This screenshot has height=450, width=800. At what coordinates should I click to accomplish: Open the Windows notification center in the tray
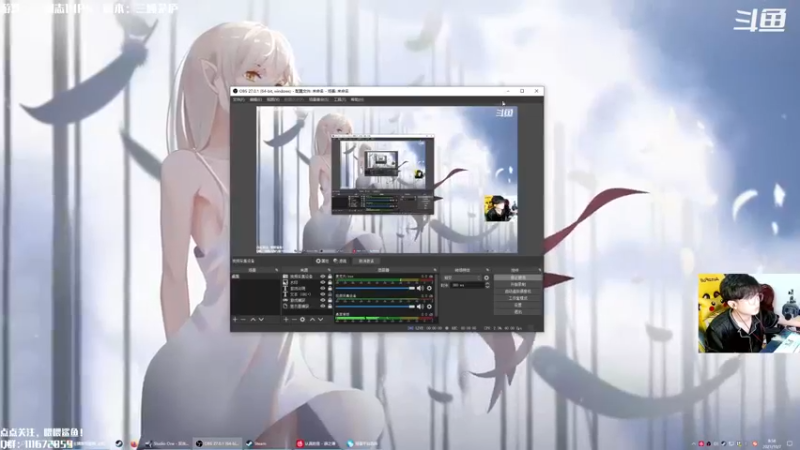pyautogui.click(x=790, y=443)
